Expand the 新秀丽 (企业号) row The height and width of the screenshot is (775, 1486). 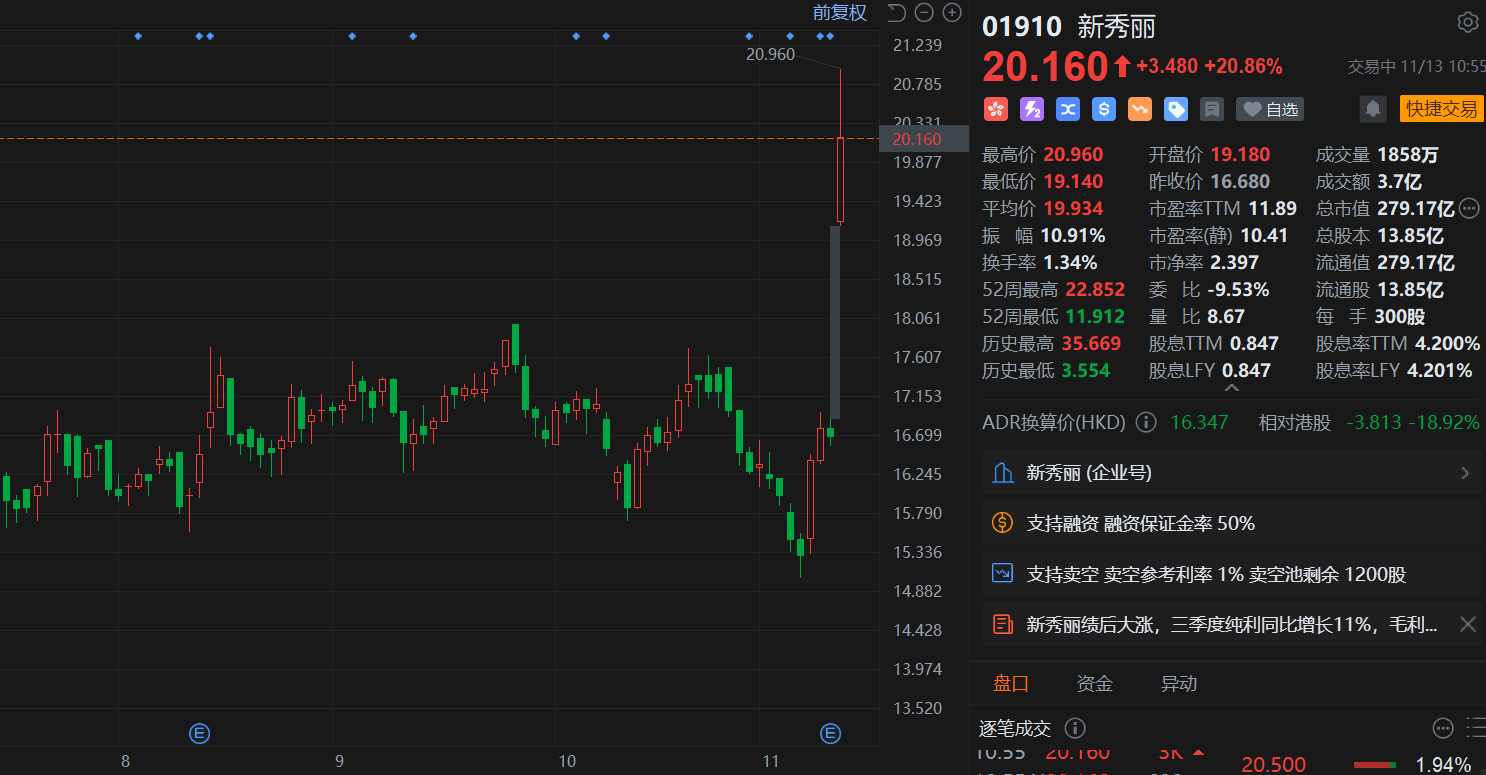point(1230,472)
